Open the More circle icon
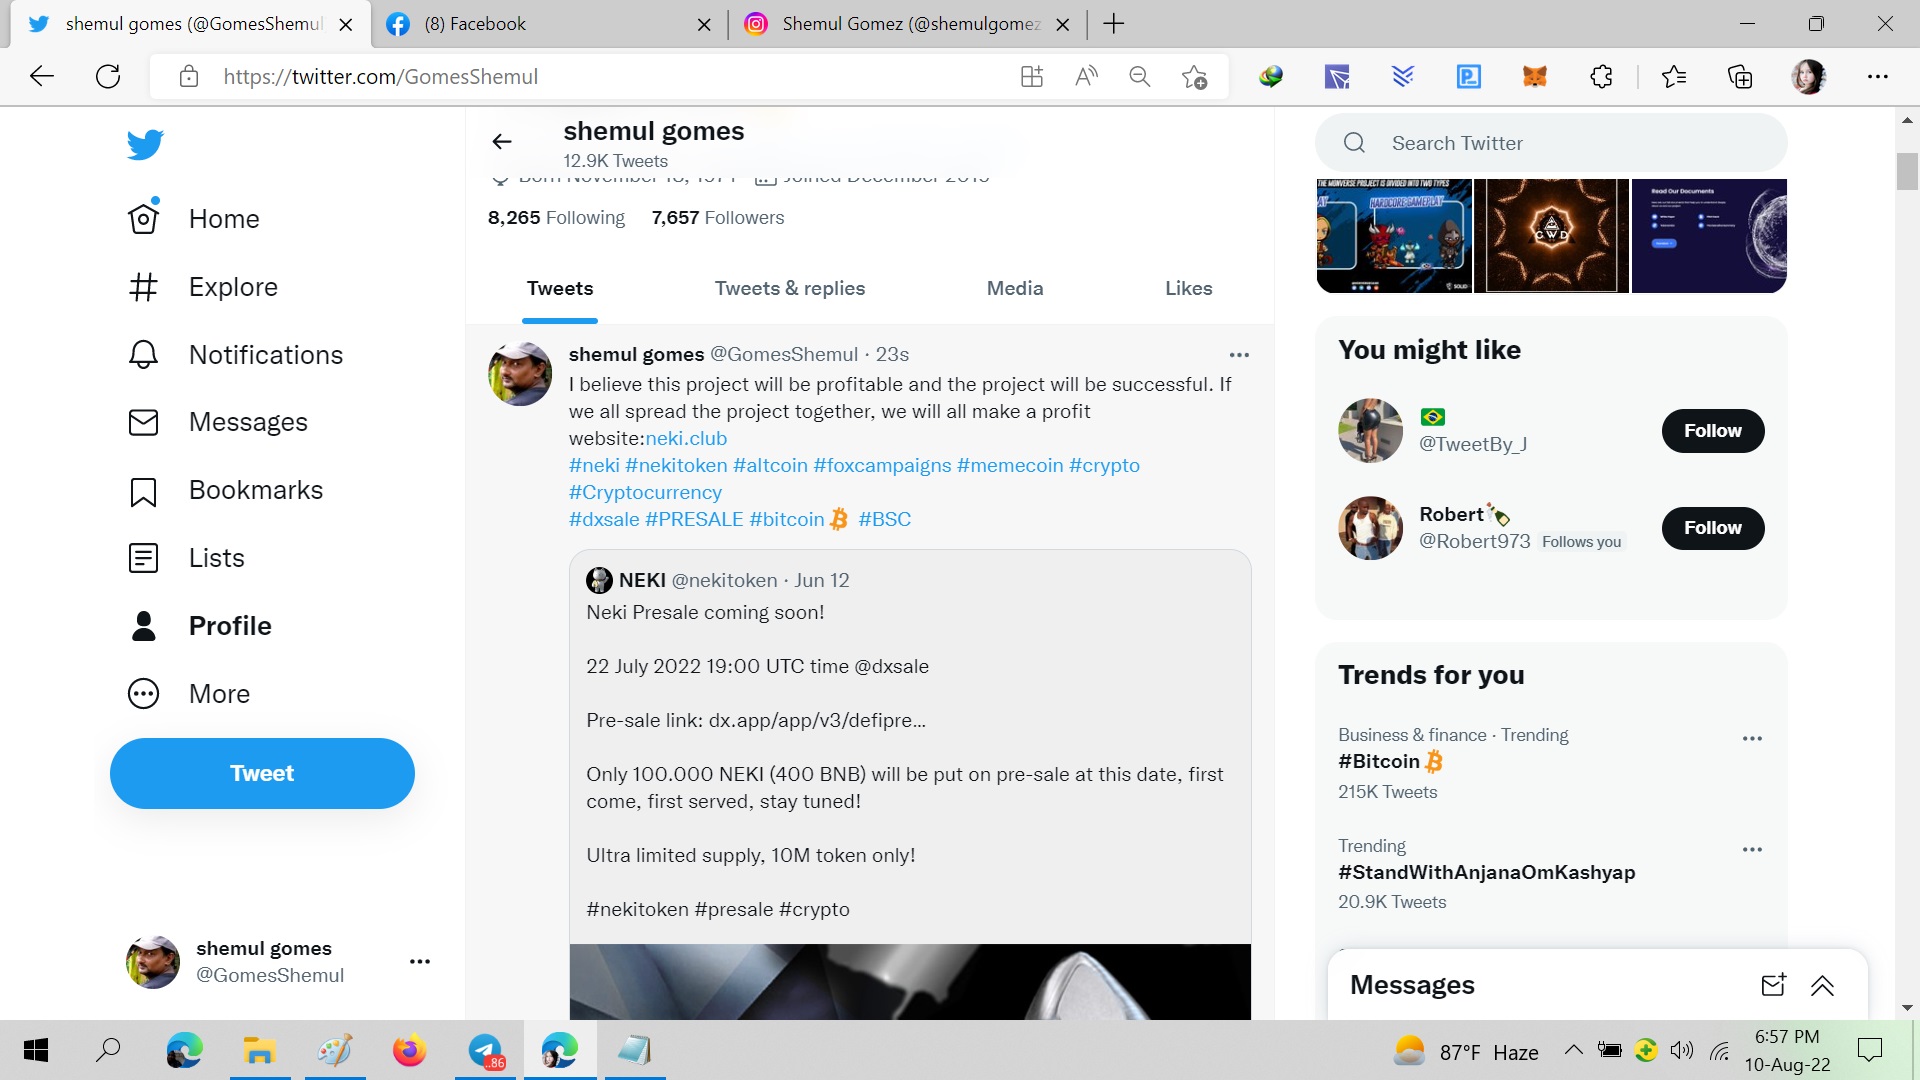Screen dimensions: 1920x1080 144,694
